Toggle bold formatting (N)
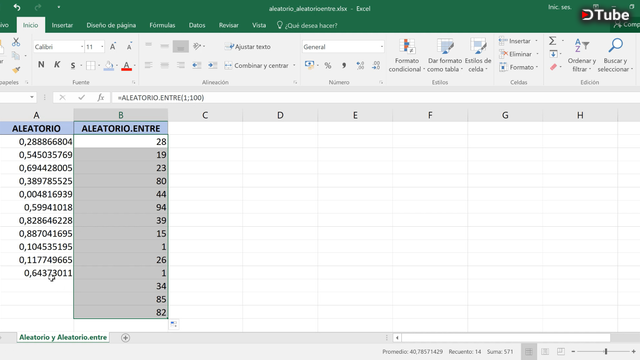Screen dimensions: 640x360 41,65
